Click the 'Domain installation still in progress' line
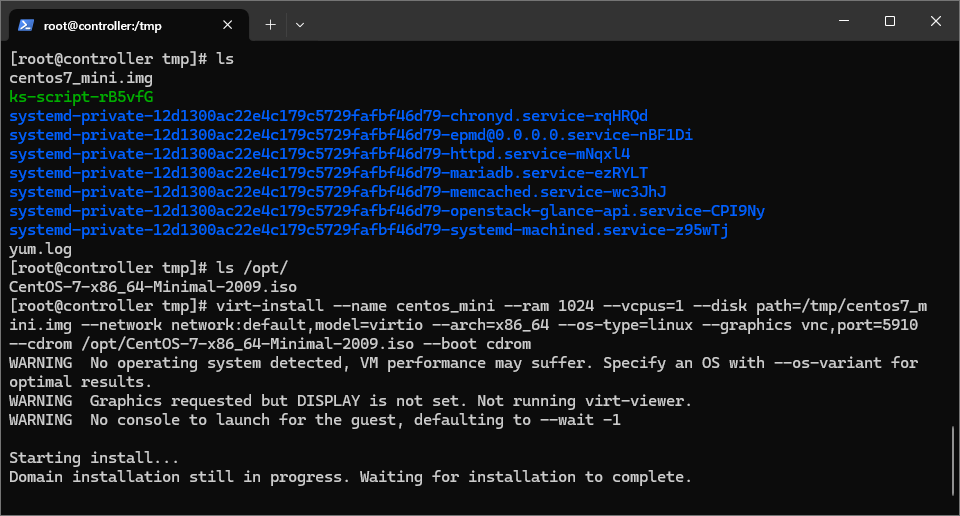960x516 pixels. [350, 477]
